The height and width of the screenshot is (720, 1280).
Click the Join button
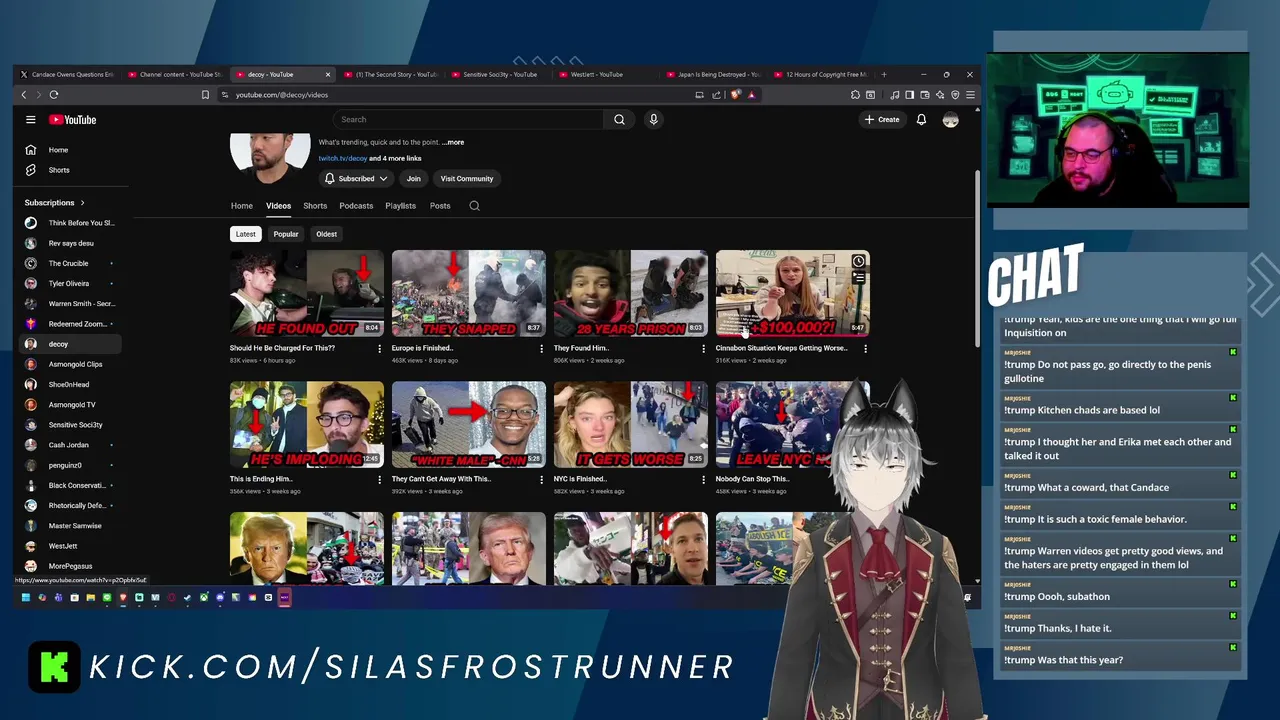[413, 179]
